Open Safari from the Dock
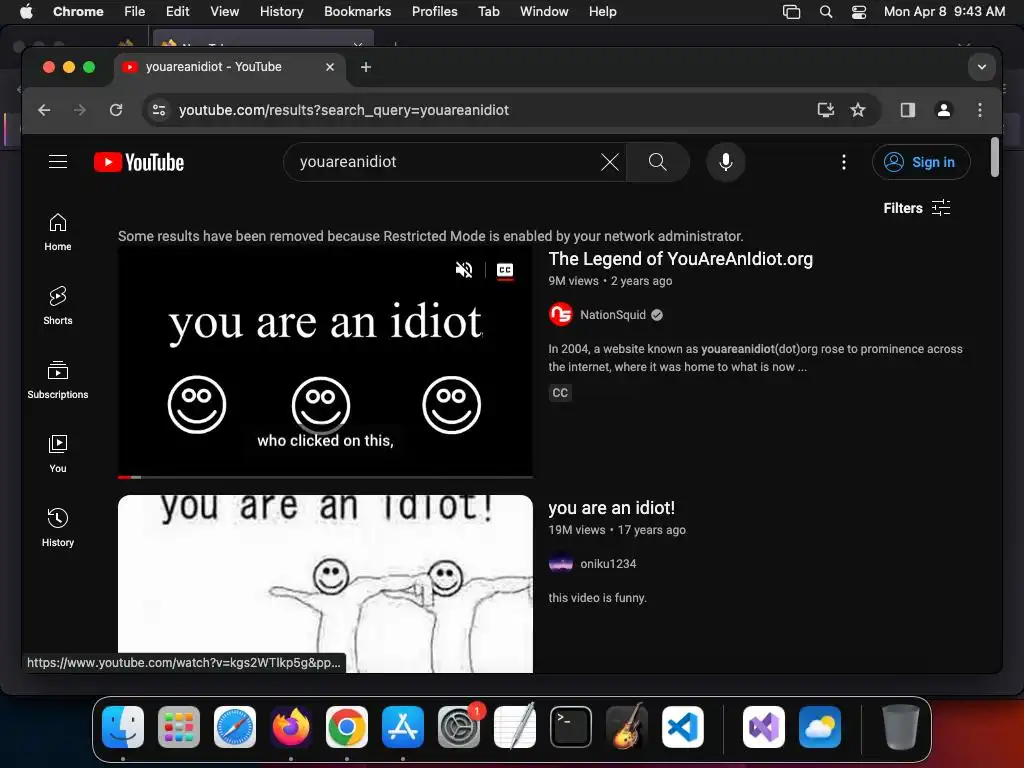The image size is (1024, 768). (234, 726)
